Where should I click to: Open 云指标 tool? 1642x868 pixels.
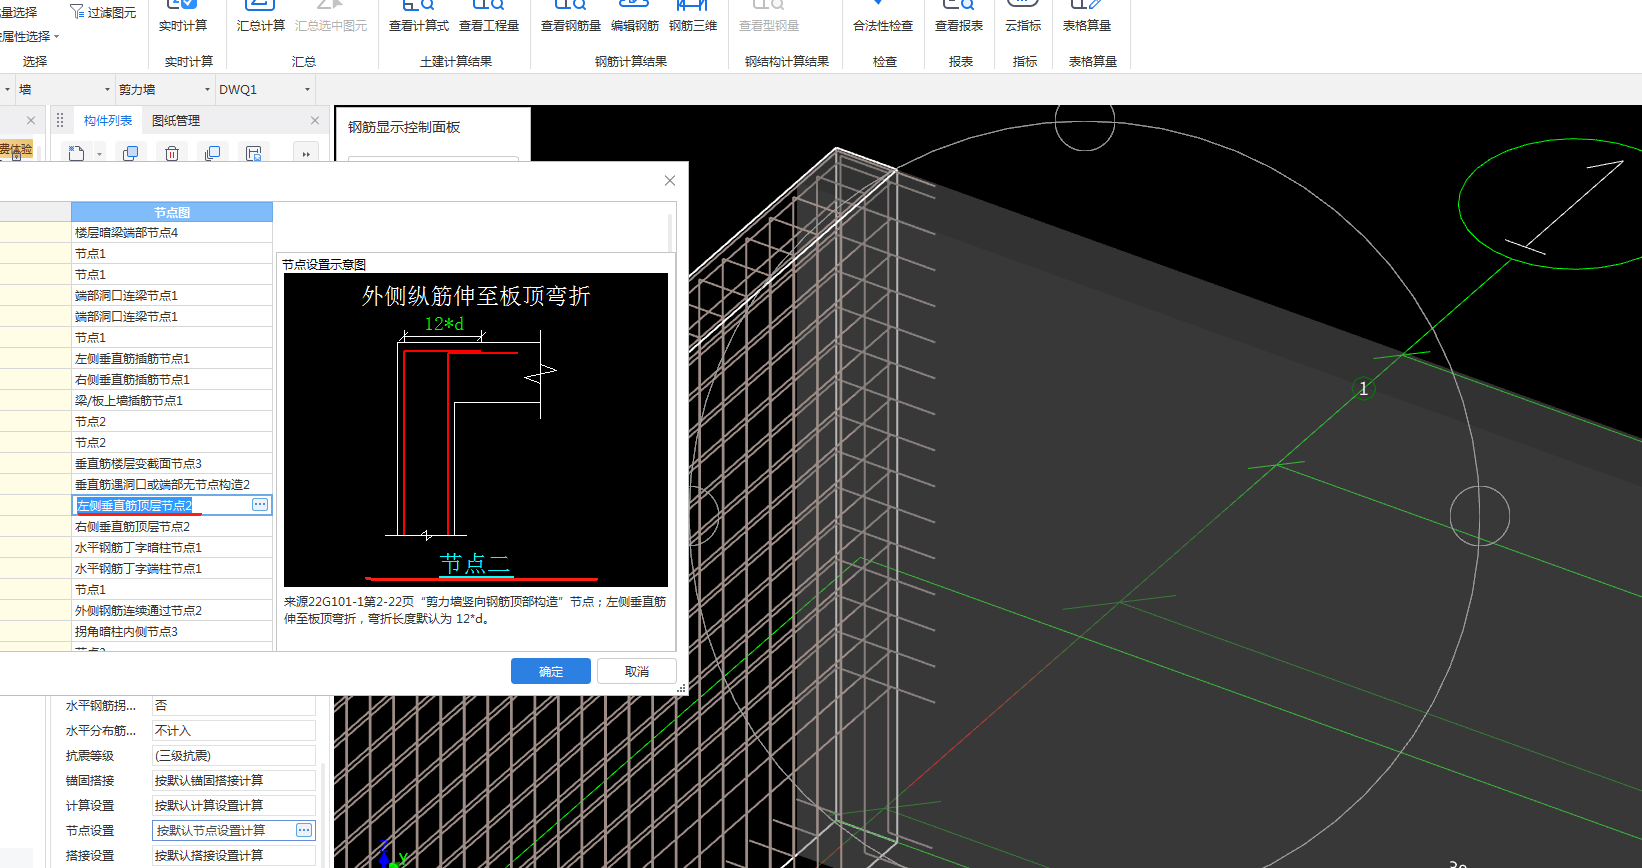point(1023,17)
